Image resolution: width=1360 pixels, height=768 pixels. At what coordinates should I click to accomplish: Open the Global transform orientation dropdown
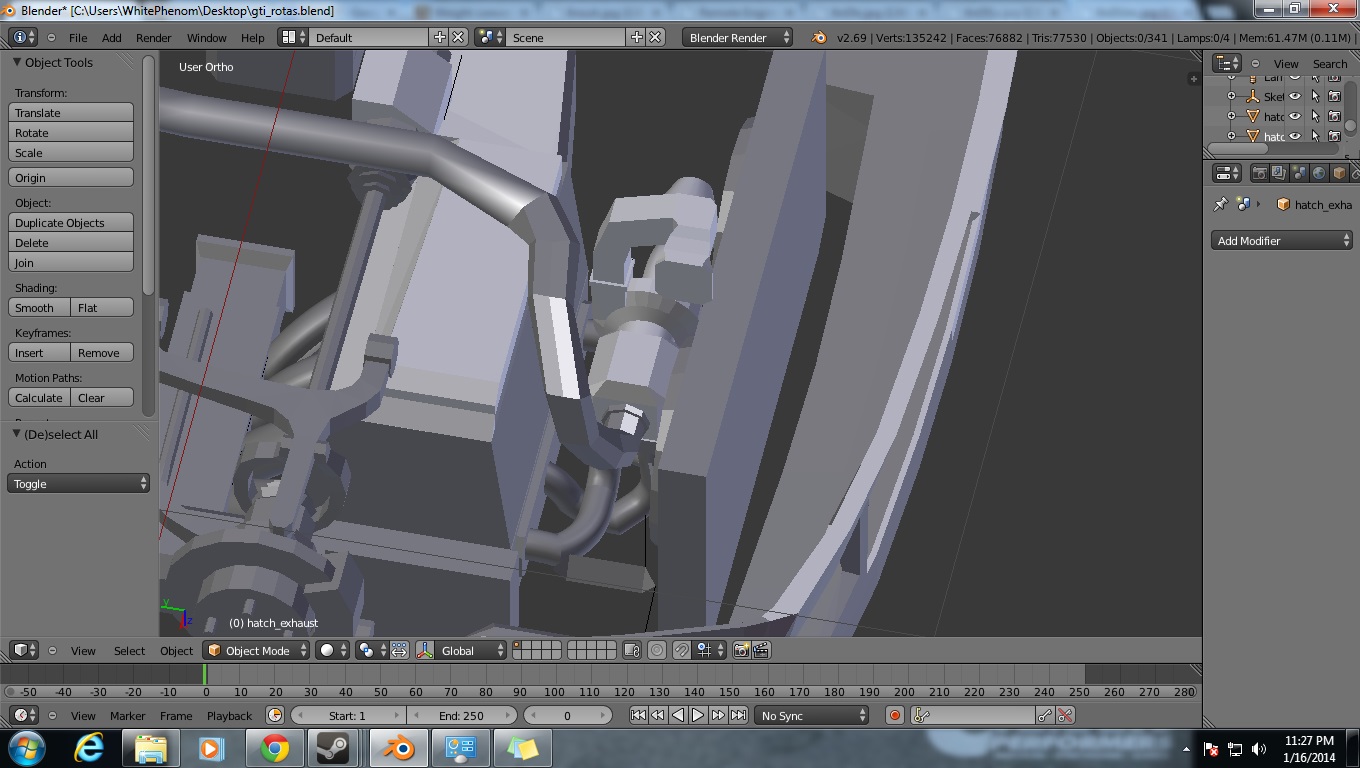(471, 650)
